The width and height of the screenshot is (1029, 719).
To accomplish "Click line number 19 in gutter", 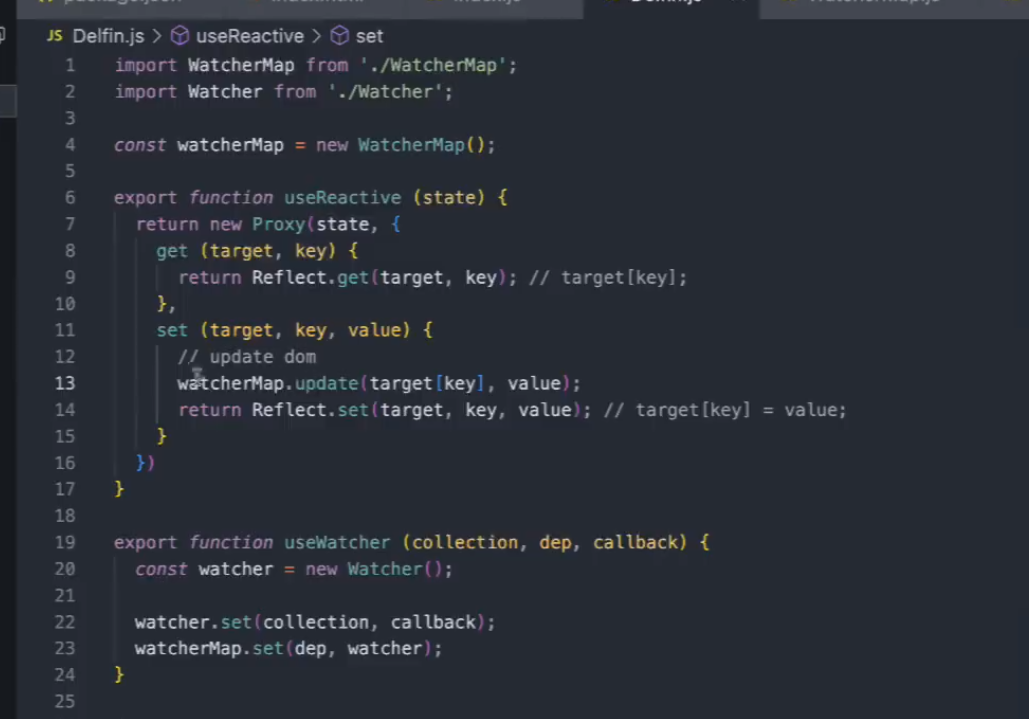I will (x=65, y=543).
